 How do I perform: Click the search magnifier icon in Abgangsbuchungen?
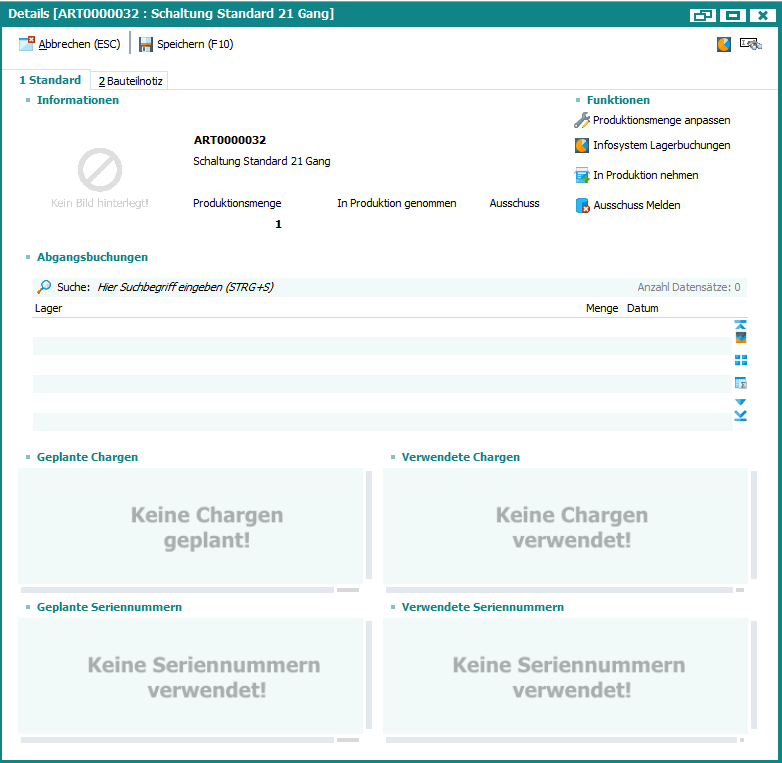pos(44,287)
